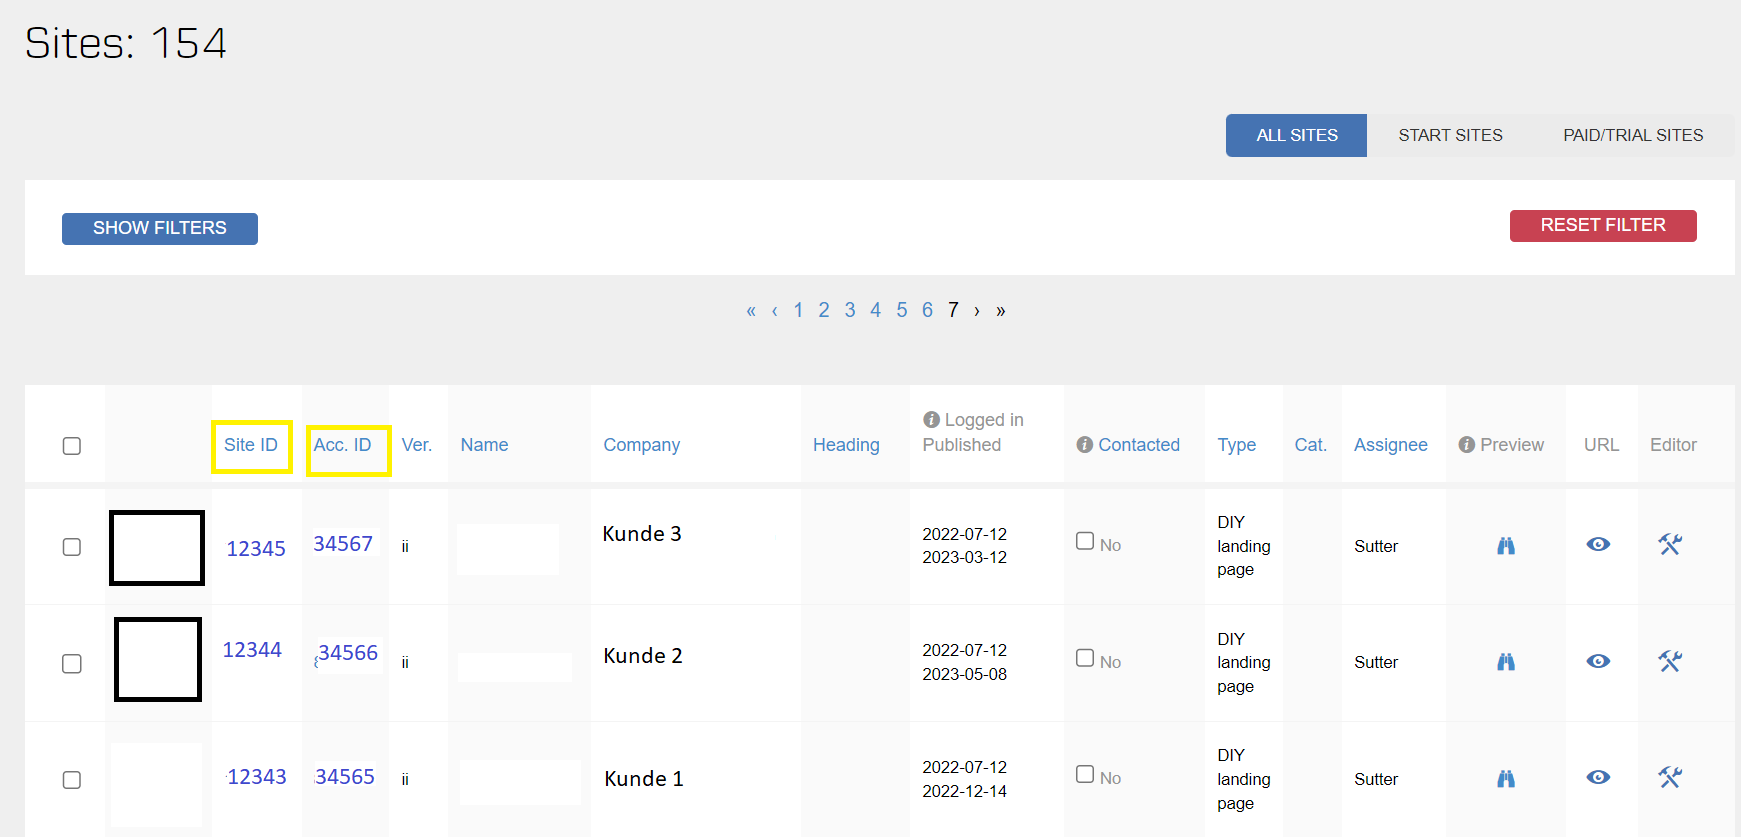Click the eye URL icon for Kunde 2
Viewport: 1741px width, 837px height.
[x=1598, y=661]
